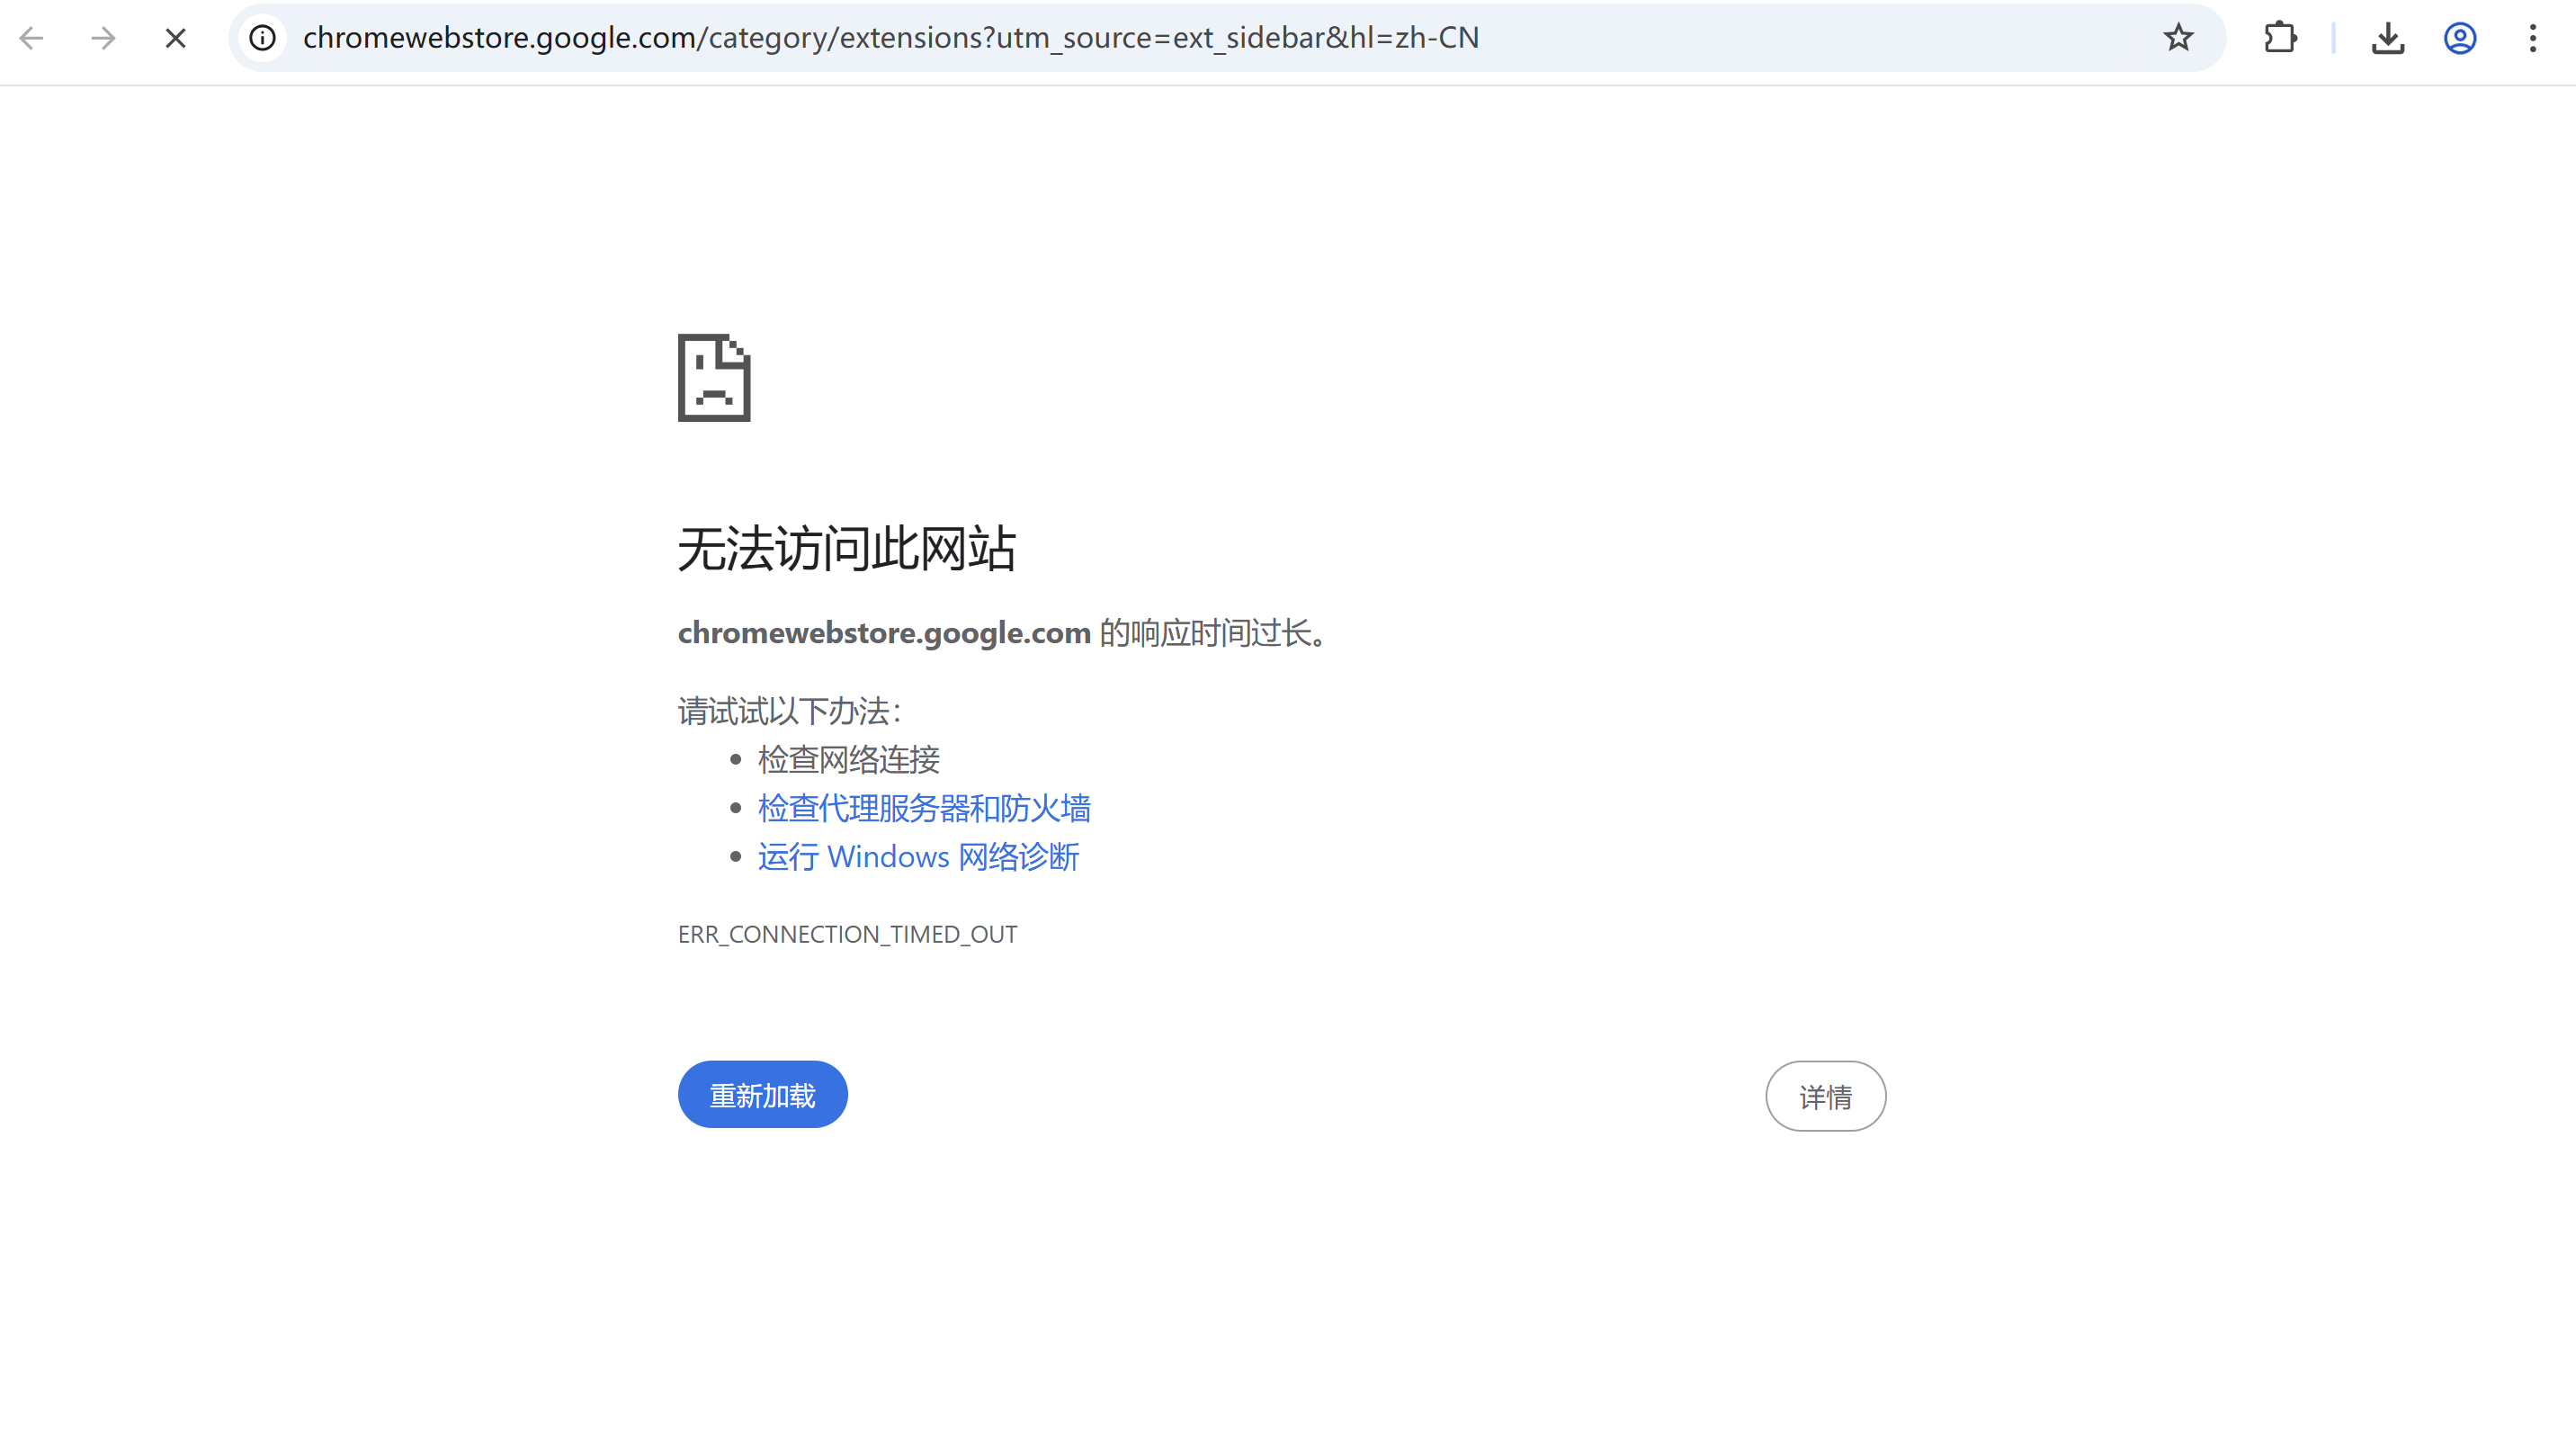Open the Downloads panel
The width and height of the screenshot is (2576, 1433).
pyautogui.click(x=2388, y=38)
